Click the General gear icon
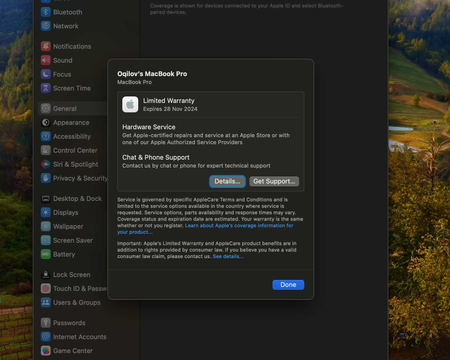Viewport: 450px width, 360px height. (x=46, y=109)
